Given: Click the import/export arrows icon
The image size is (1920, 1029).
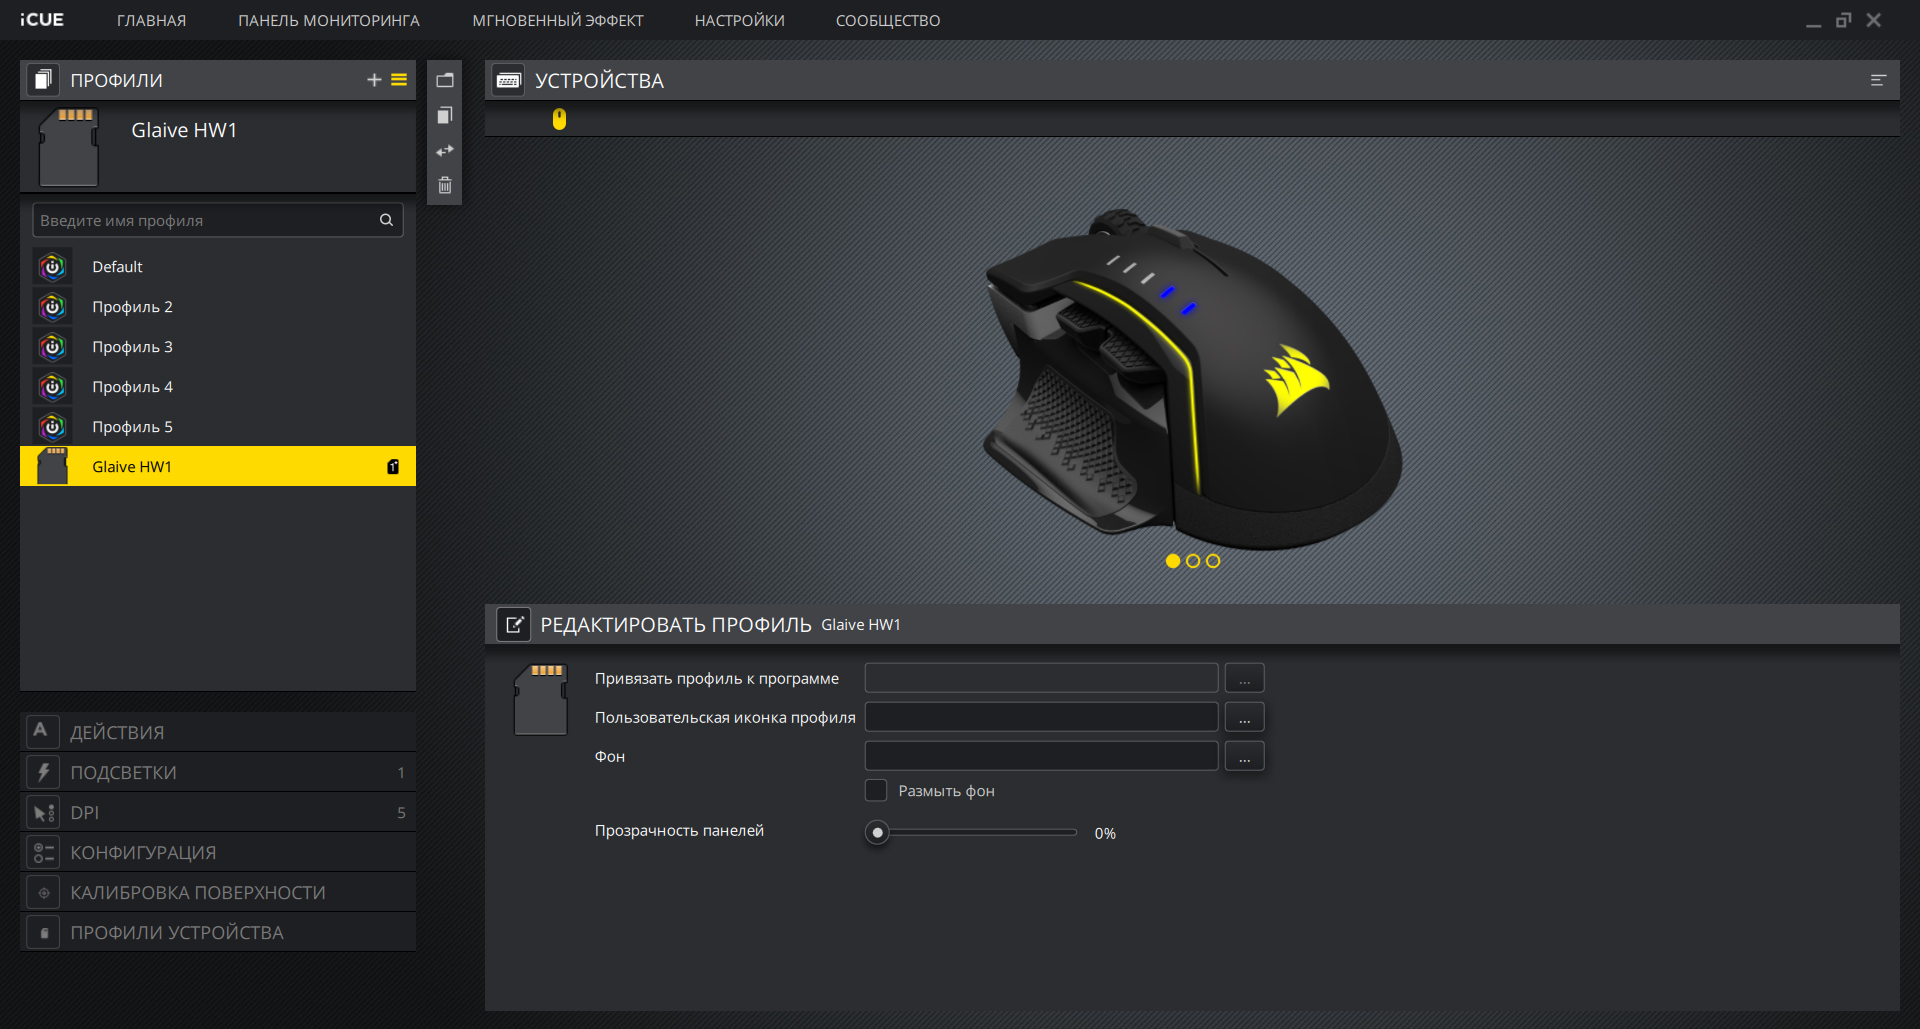Looking at the screenshot, I should tap(445, 151).
